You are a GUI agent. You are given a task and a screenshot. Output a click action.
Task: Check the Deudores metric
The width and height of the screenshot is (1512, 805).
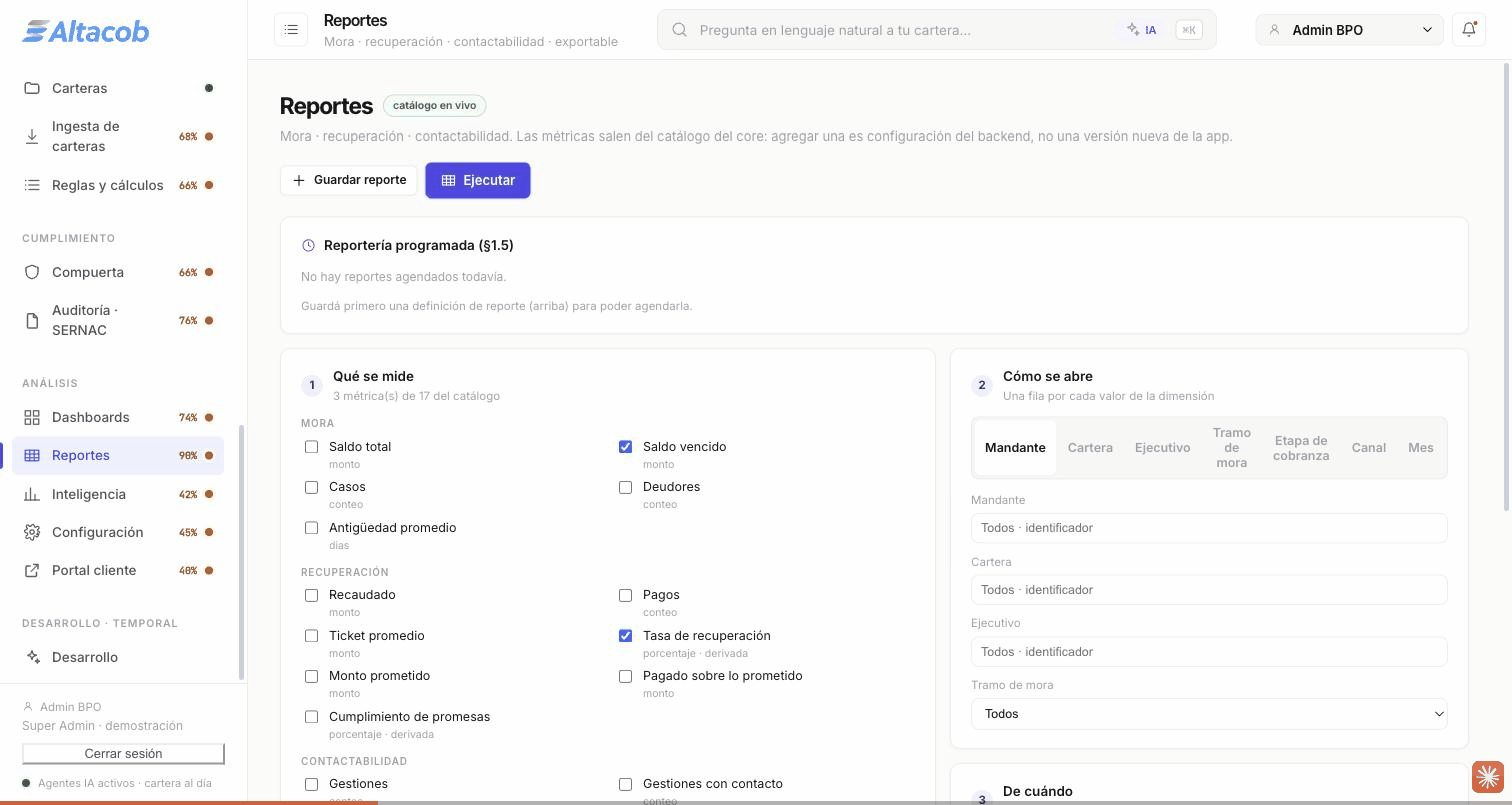click(x=626, y=487)
